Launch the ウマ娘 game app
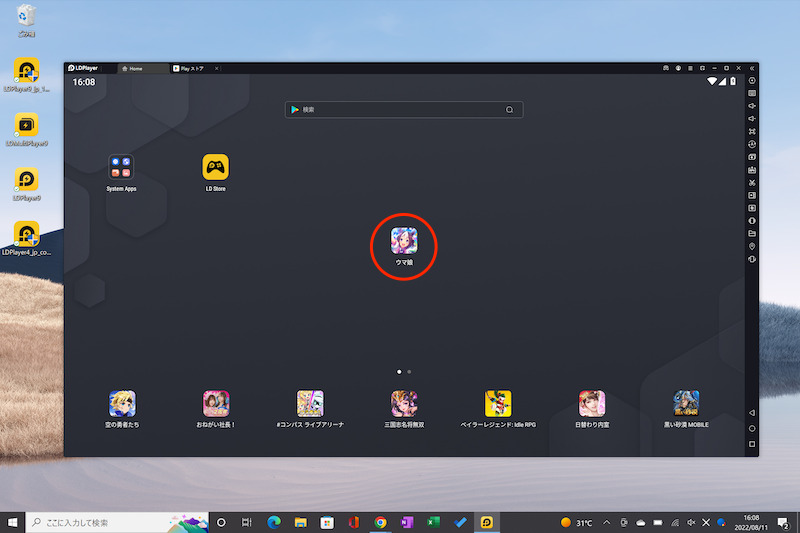The width and height of the screenshot is (800, 533). pyautogui.click(x=404, y=240)
